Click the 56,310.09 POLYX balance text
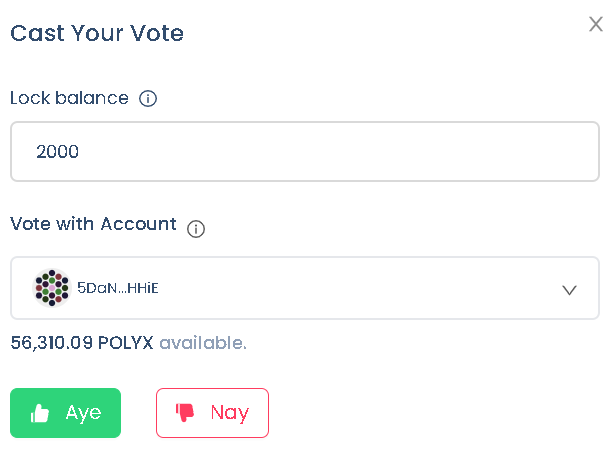The width and height of the screenshot is (611, 450). click(82, 343)
